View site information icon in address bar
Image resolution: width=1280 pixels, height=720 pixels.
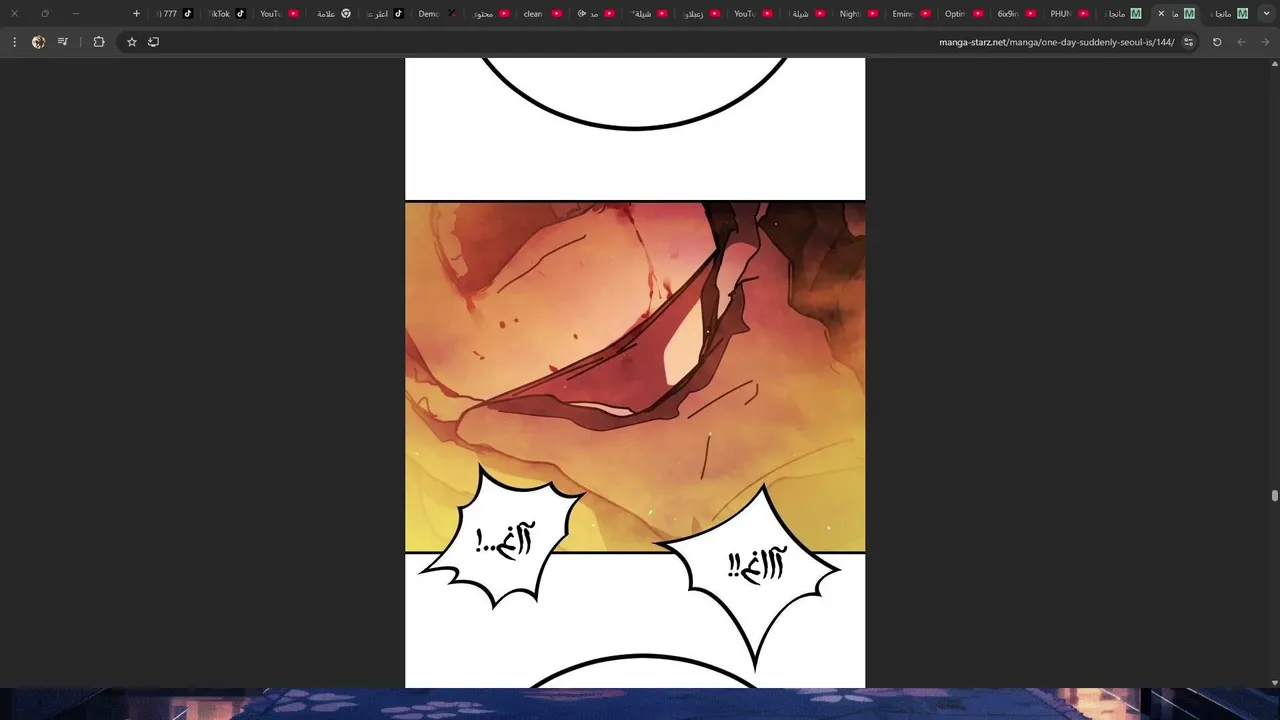(1188, 42)
